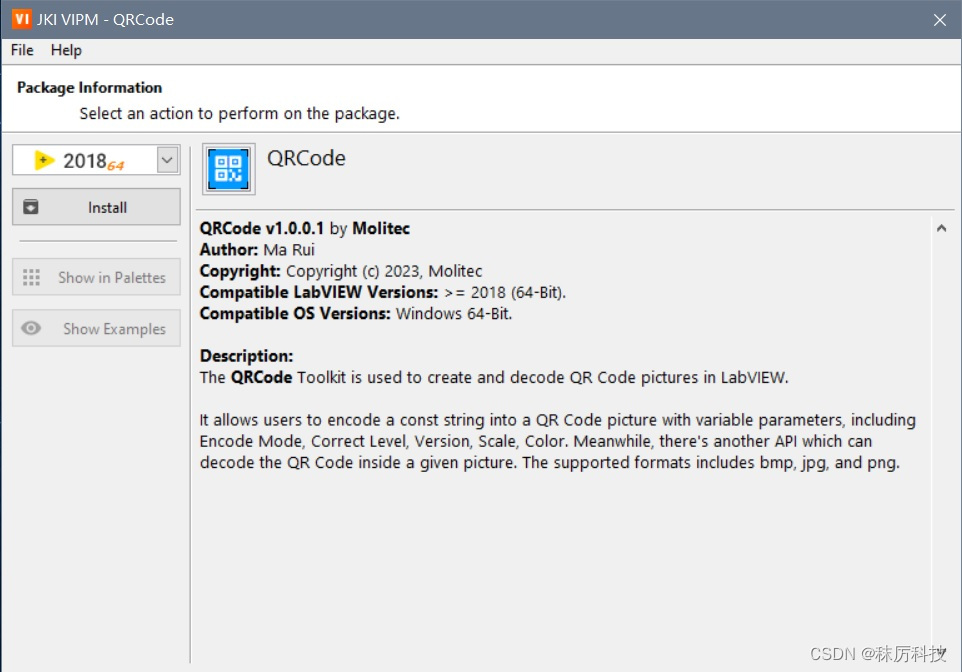
Task: Click the JKI VIPM logo in title bar
Action: click(21, 19)
